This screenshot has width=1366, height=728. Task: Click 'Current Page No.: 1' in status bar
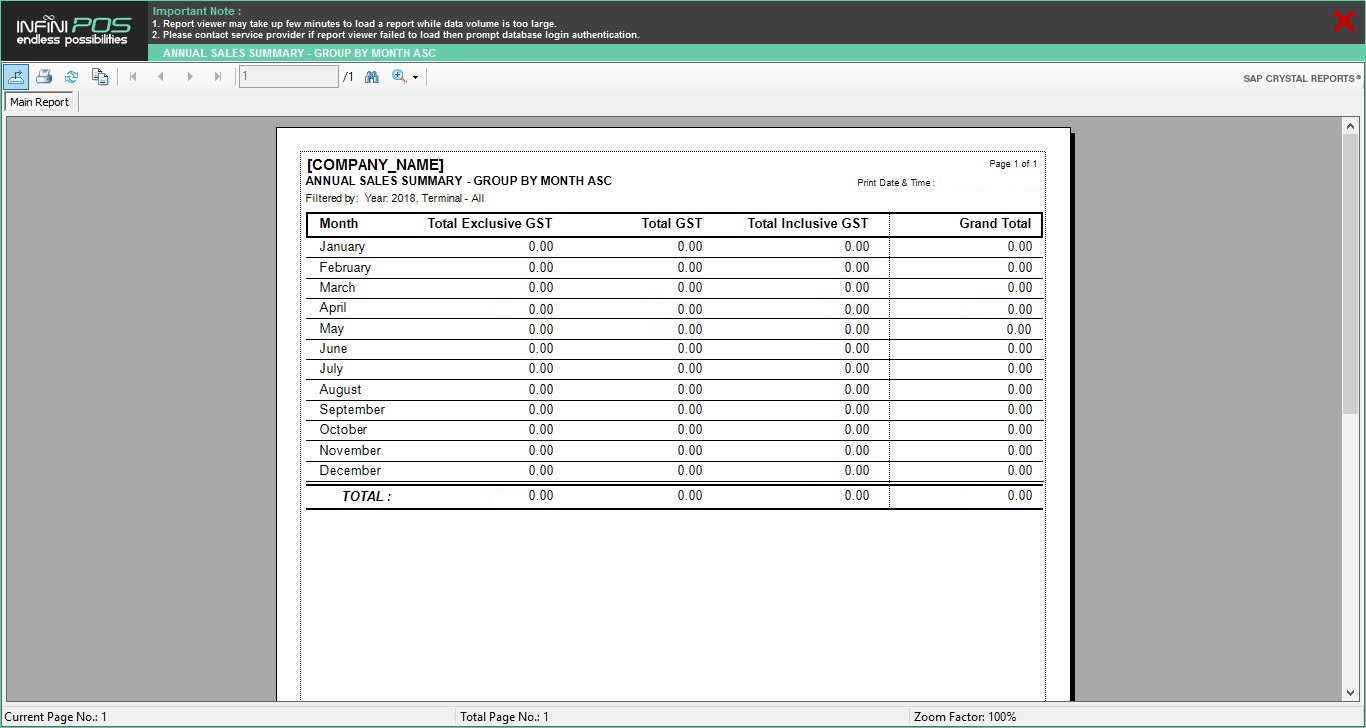click(56, 717)
